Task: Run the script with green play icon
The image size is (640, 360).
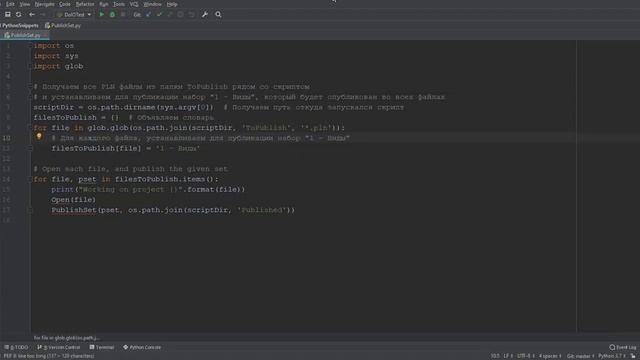Action: 102,14
